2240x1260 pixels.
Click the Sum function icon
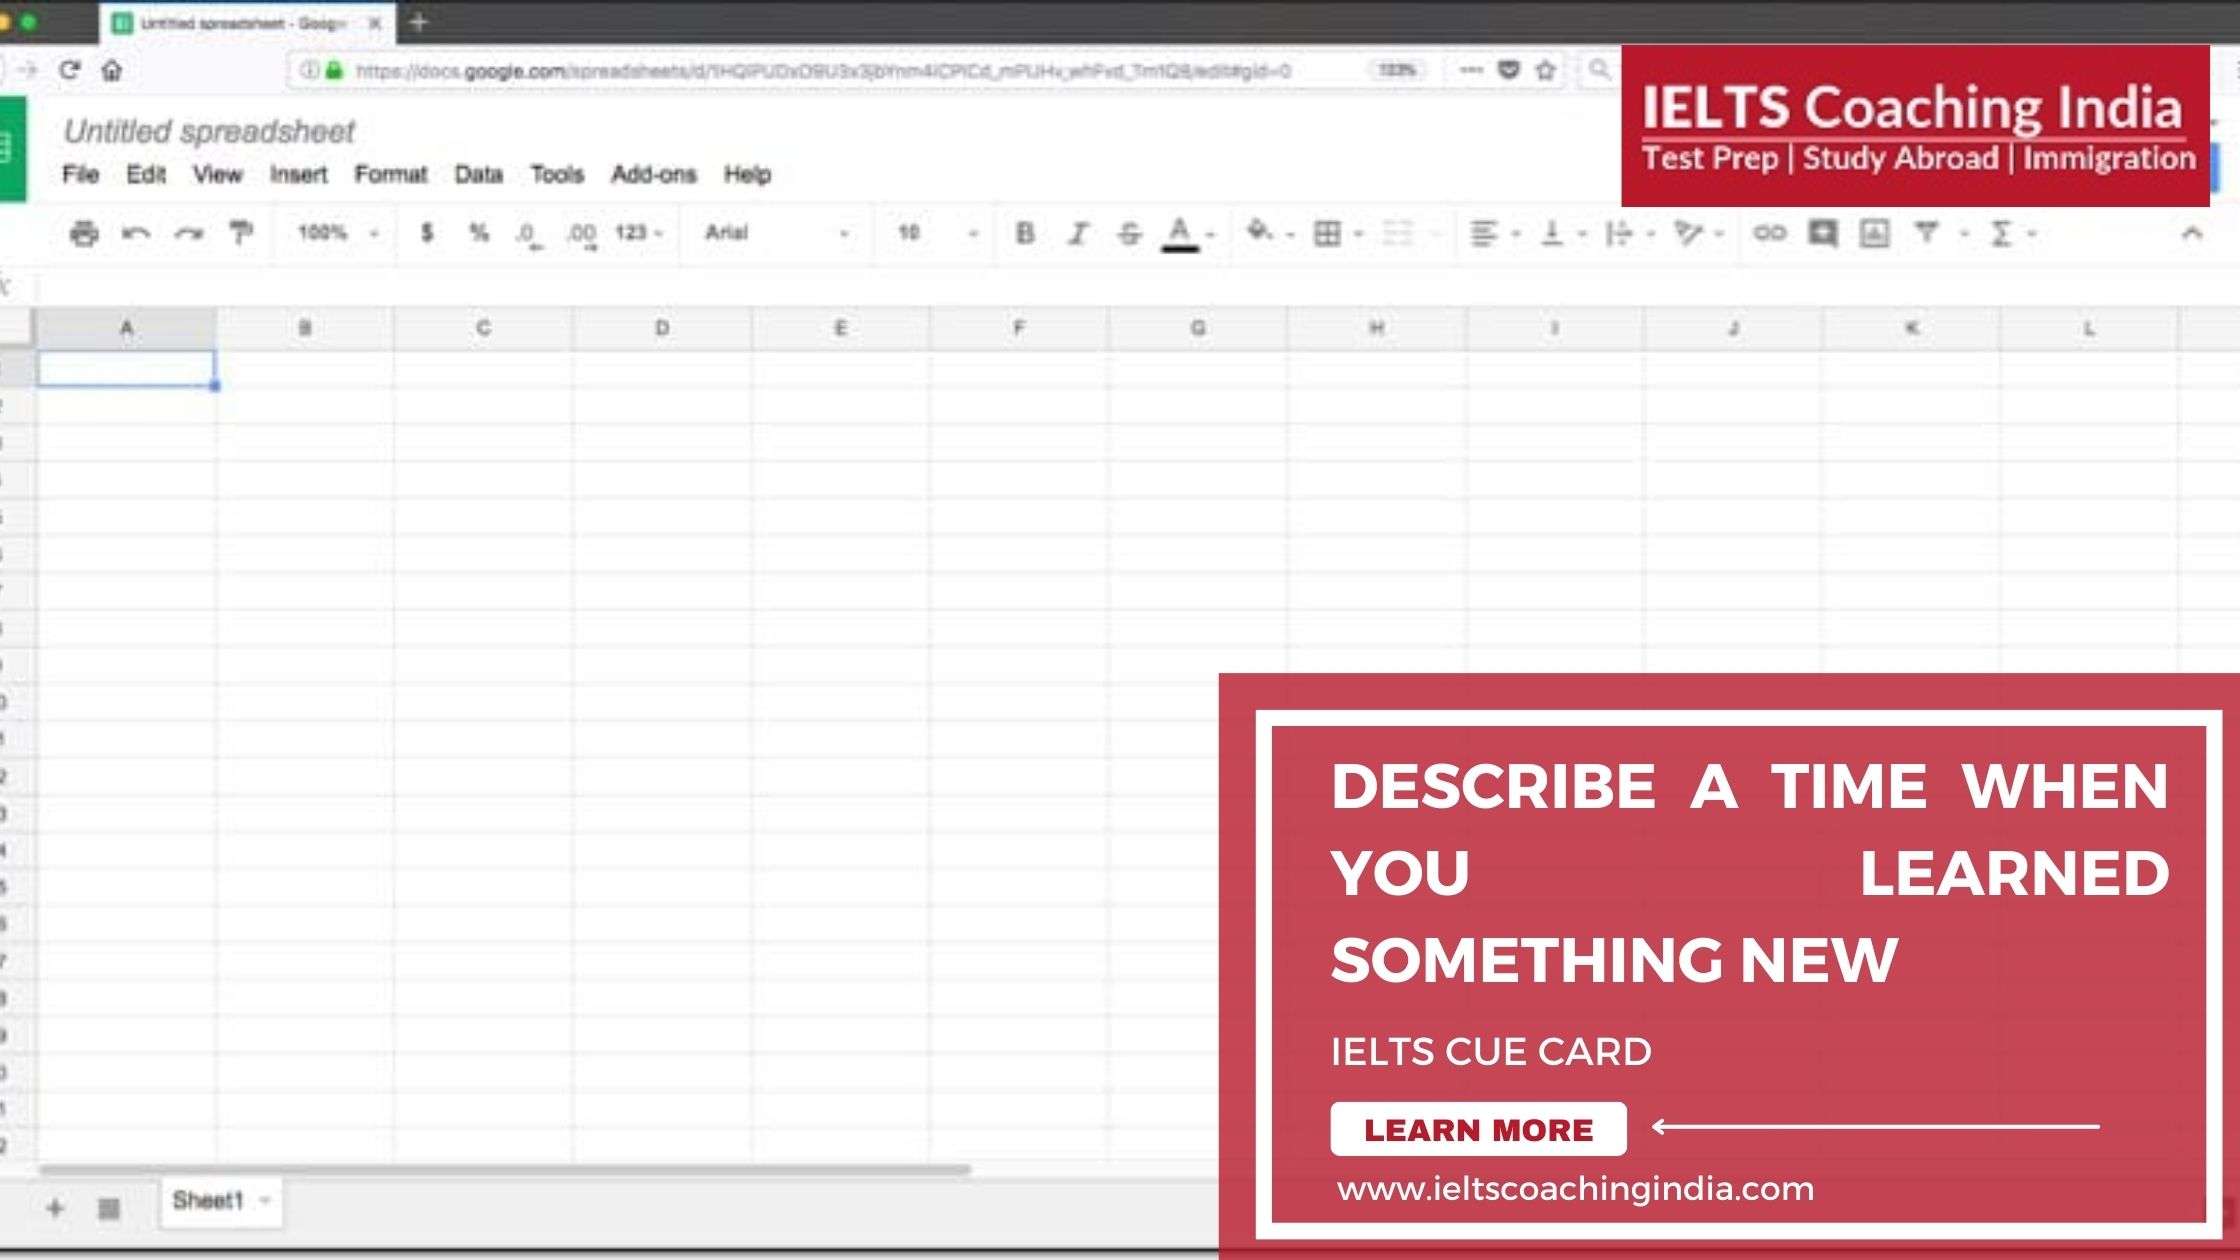click(2002, 232)
